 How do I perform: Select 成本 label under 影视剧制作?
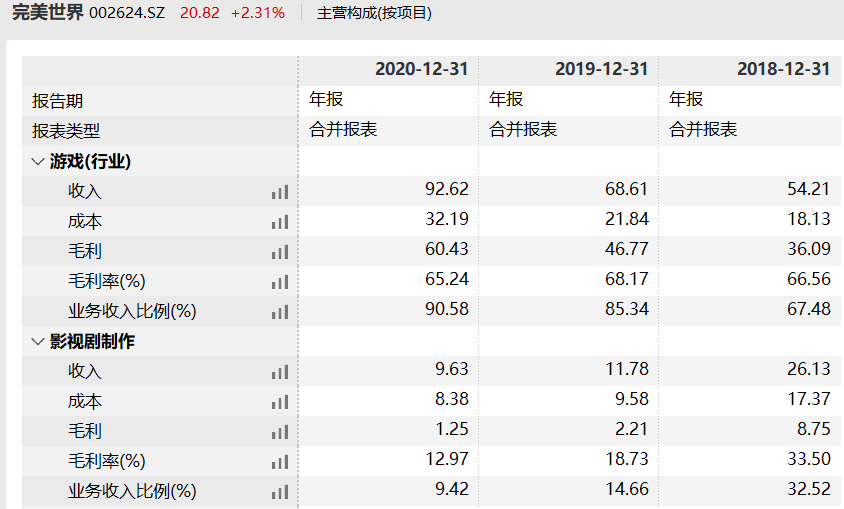coord(85,401)
